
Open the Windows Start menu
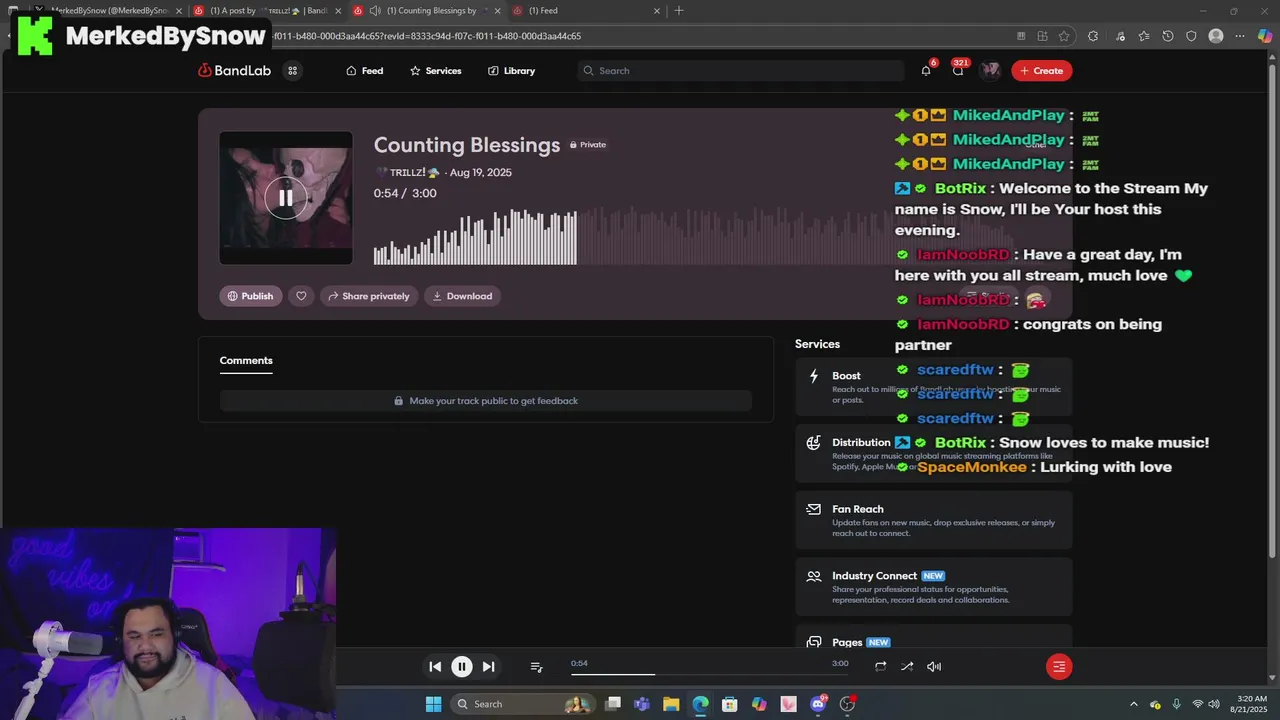(x=433, y=704)
